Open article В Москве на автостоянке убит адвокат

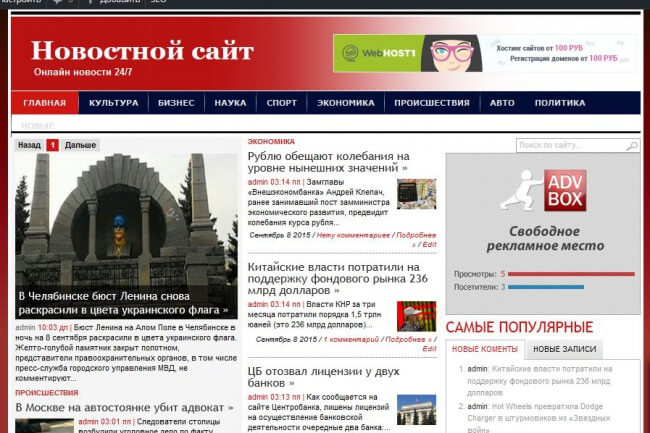(124, 407)
